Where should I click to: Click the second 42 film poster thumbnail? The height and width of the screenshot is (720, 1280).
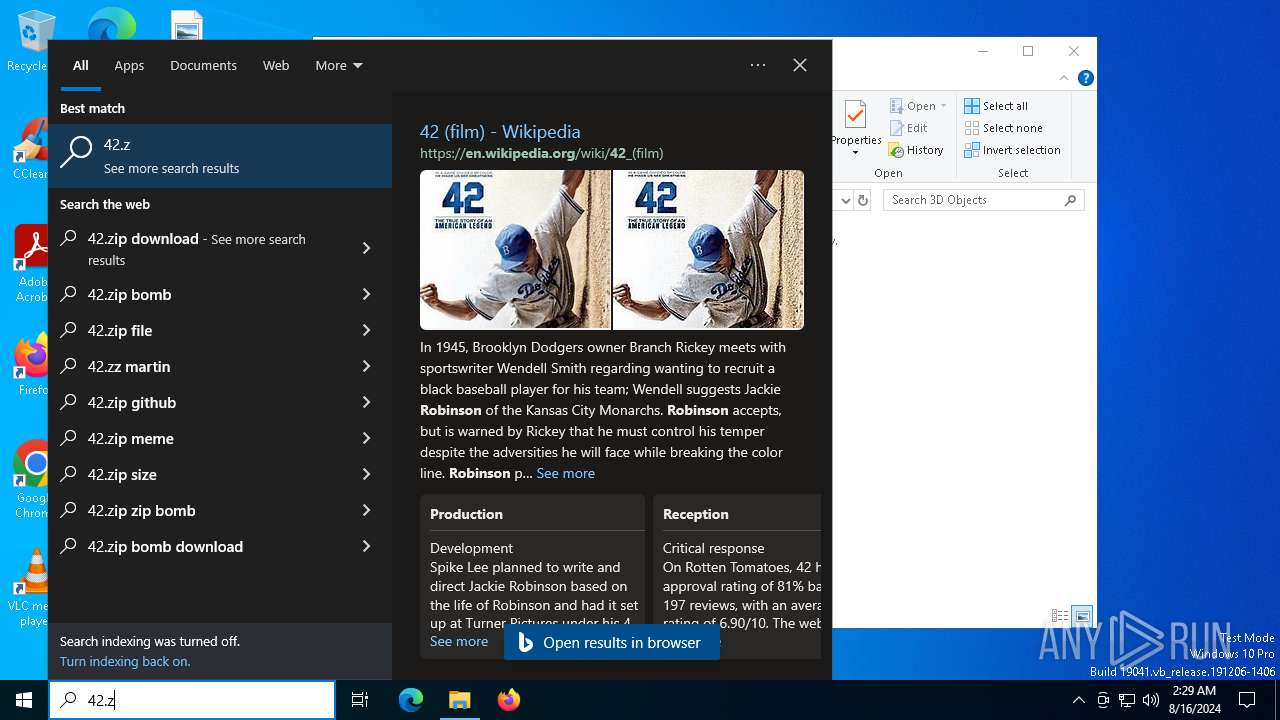click(x=708, y=249)
